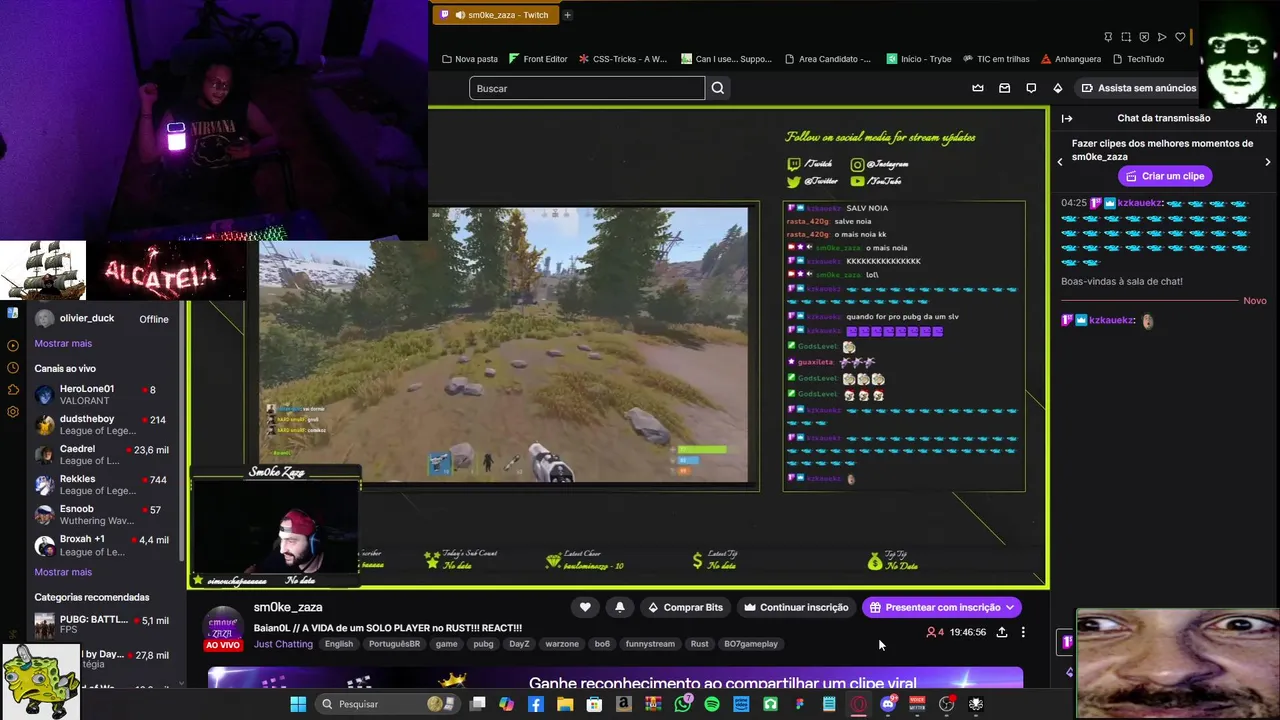Open Windows Start menu

click(298, 704)
